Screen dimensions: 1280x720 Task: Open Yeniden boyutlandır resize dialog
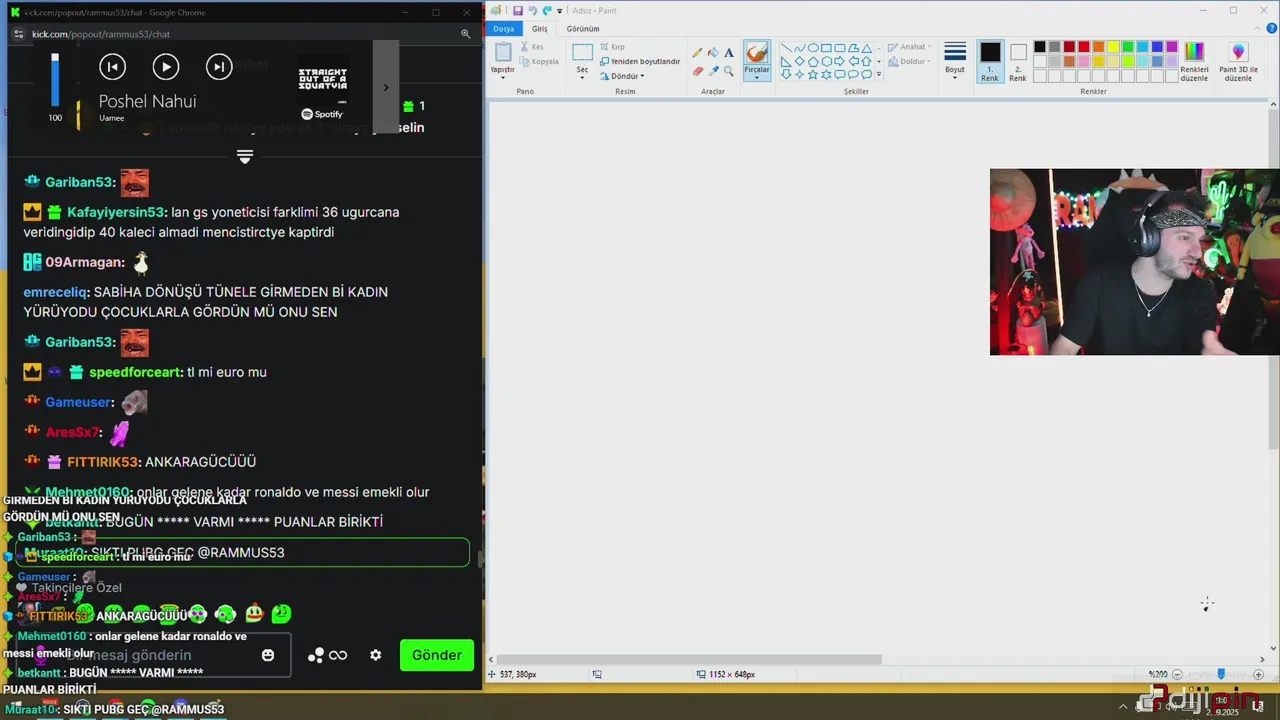coord(640,61)
